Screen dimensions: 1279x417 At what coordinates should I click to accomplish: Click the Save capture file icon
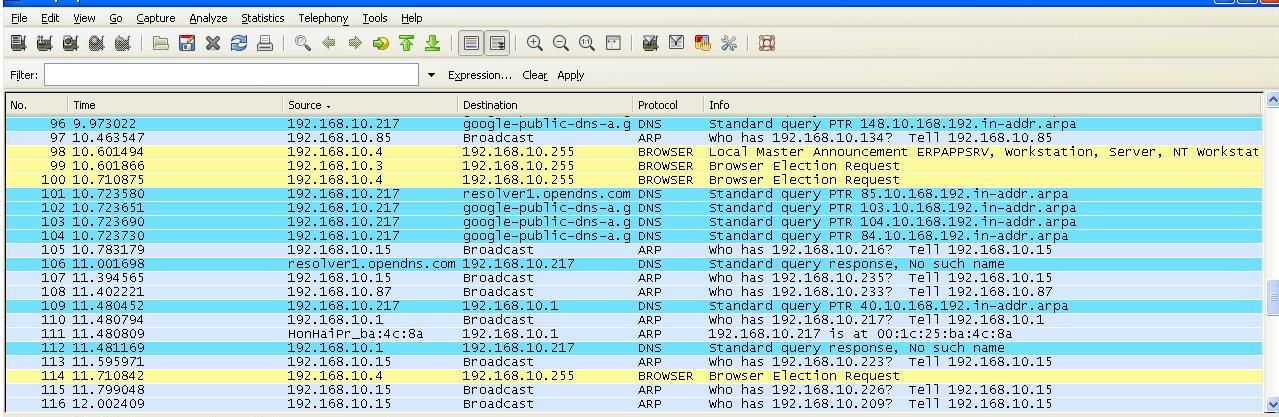coord(187,43)
